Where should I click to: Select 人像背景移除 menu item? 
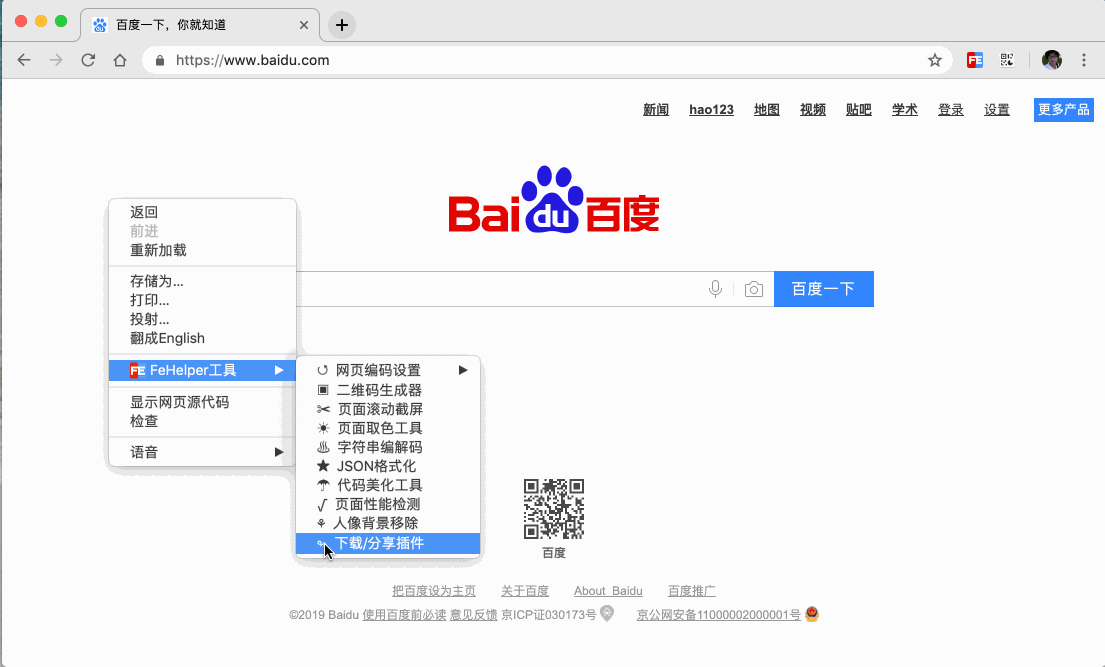tap(388, 523)
